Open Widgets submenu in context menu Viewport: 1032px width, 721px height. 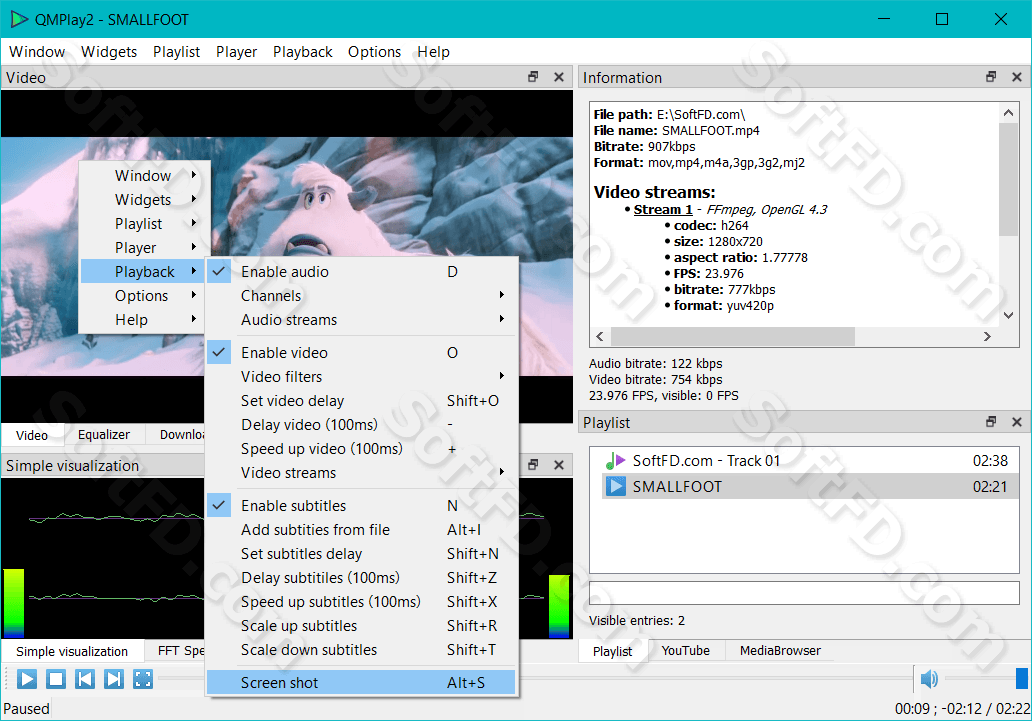point(144,200)
